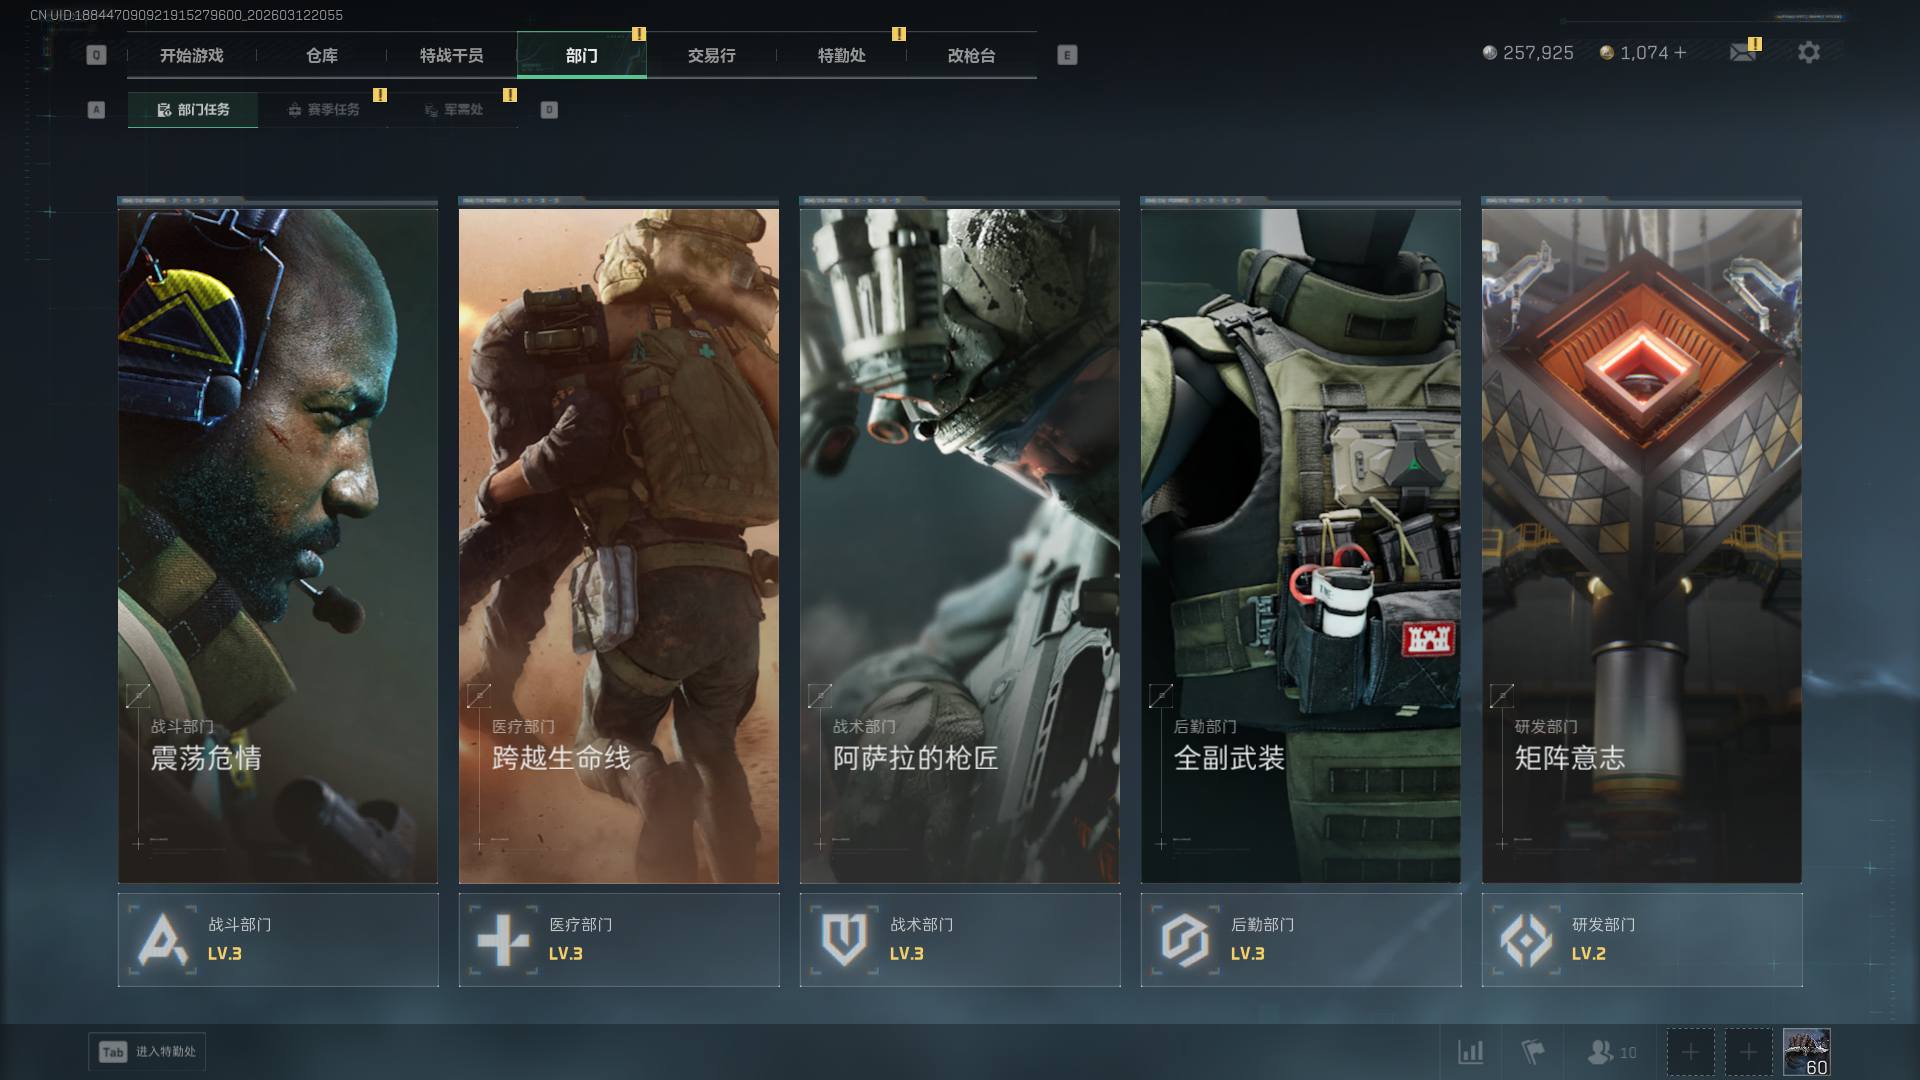The width and height of the screenshot is (1920, 1080).
Task: Click the 医疗部门 cross emblem icon
Action: tap(503, 940)
